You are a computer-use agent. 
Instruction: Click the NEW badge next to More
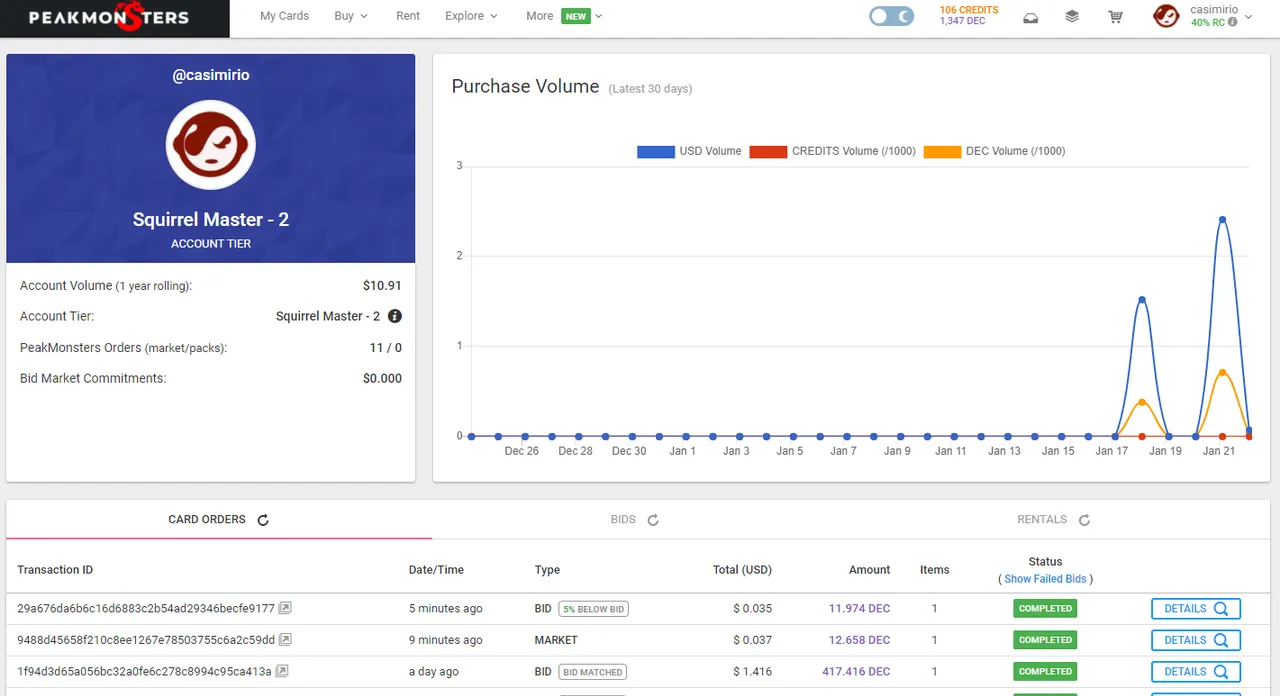[575, 16]
